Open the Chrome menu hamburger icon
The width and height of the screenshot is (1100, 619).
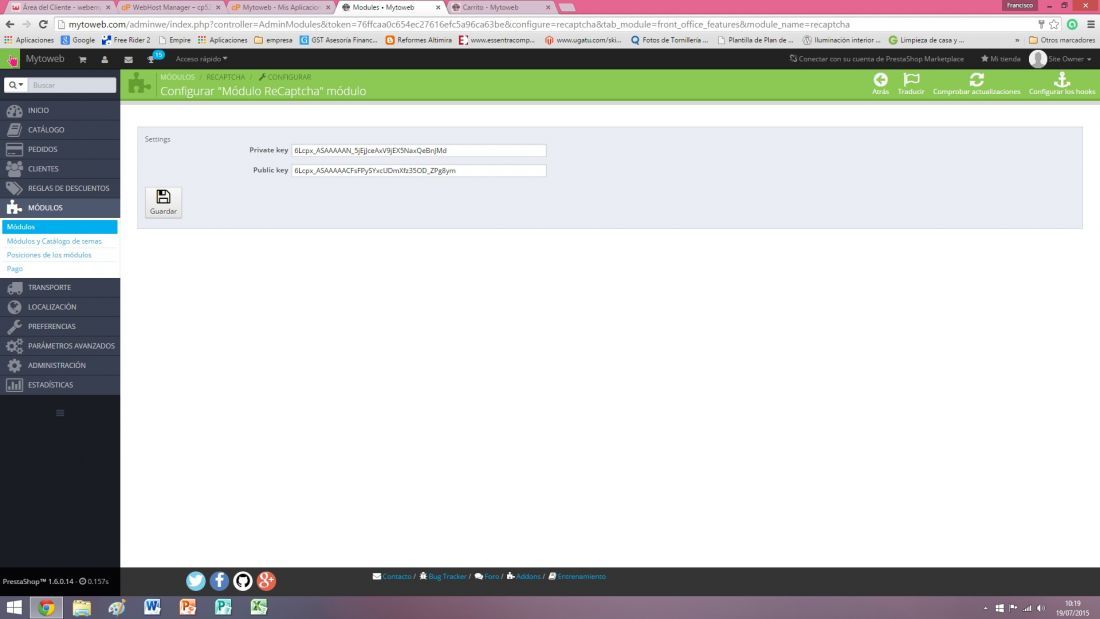click(x=1091, y=25)
